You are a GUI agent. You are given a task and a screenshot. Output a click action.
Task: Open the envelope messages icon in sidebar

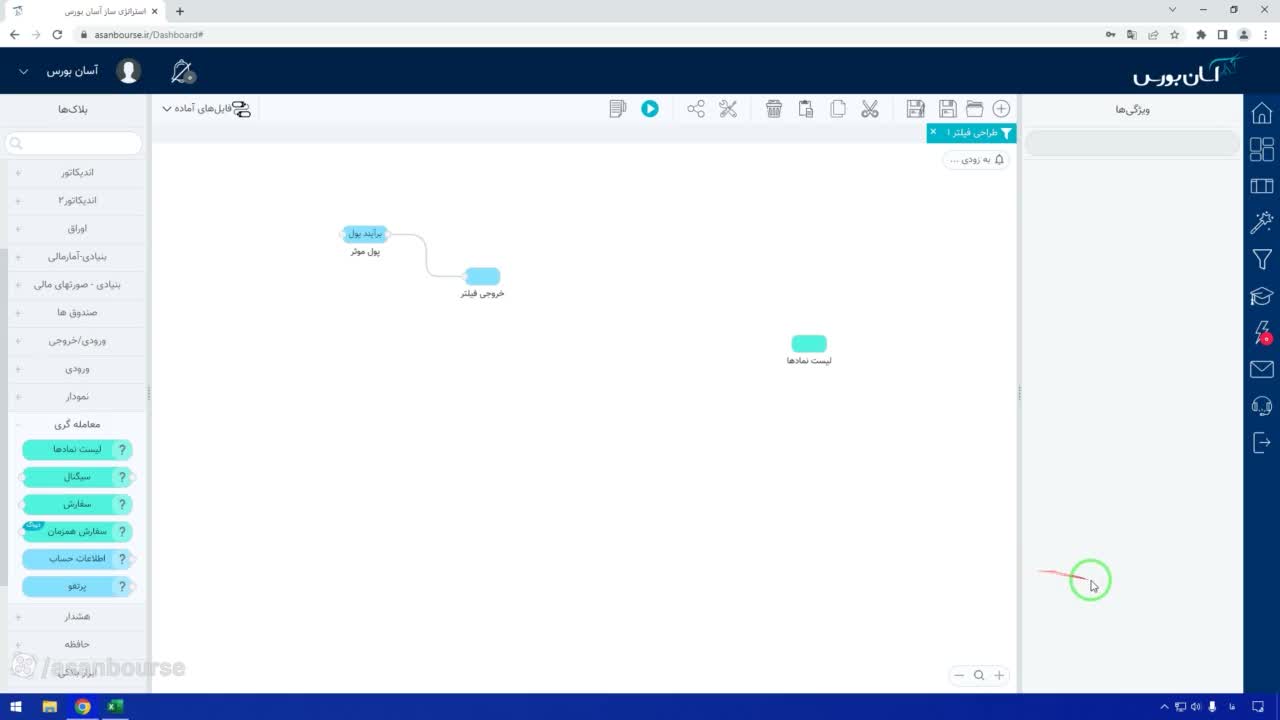(x=1262, y=370)
